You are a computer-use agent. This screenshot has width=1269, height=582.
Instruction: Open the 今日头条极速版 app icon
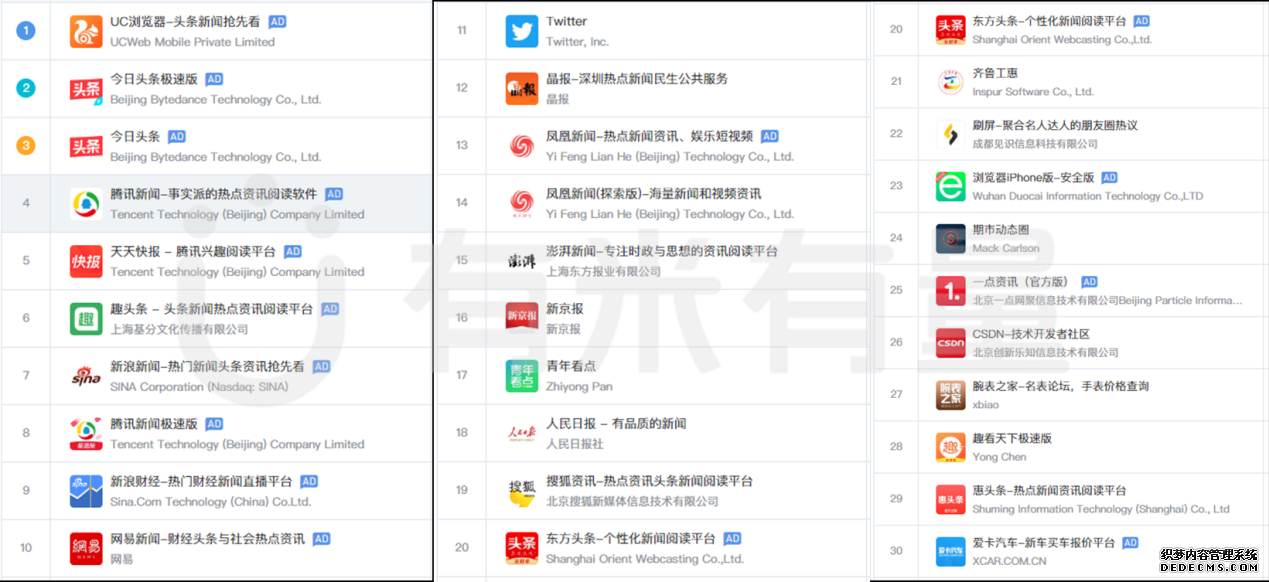[86, 89]
